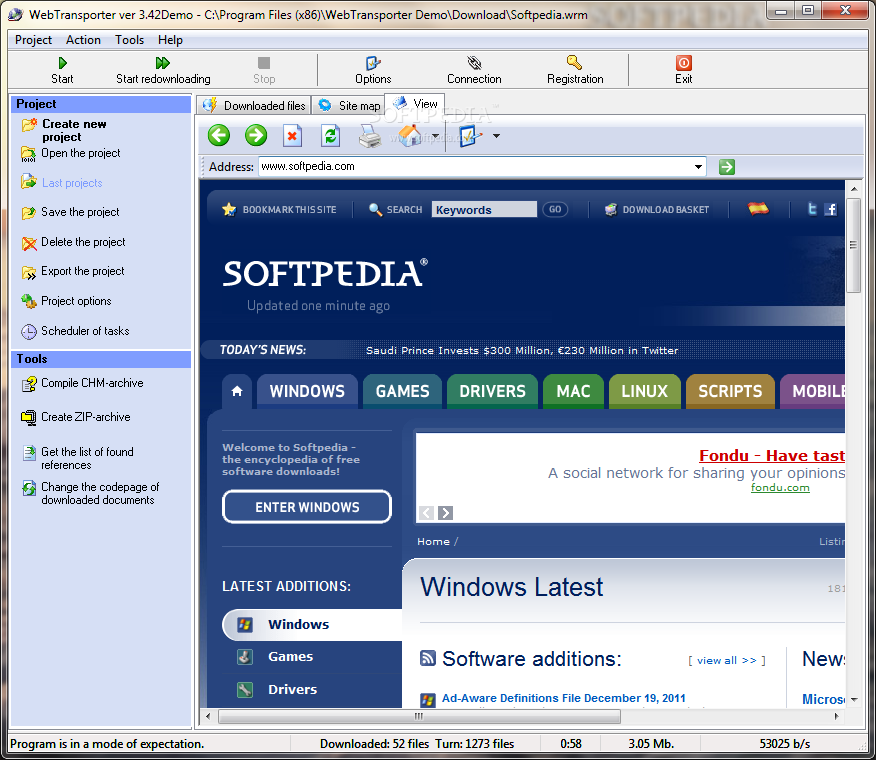
Task: Expand dropdown arrow after checkmark view icon
Action: pyautogui.click(x=496, y=136)
